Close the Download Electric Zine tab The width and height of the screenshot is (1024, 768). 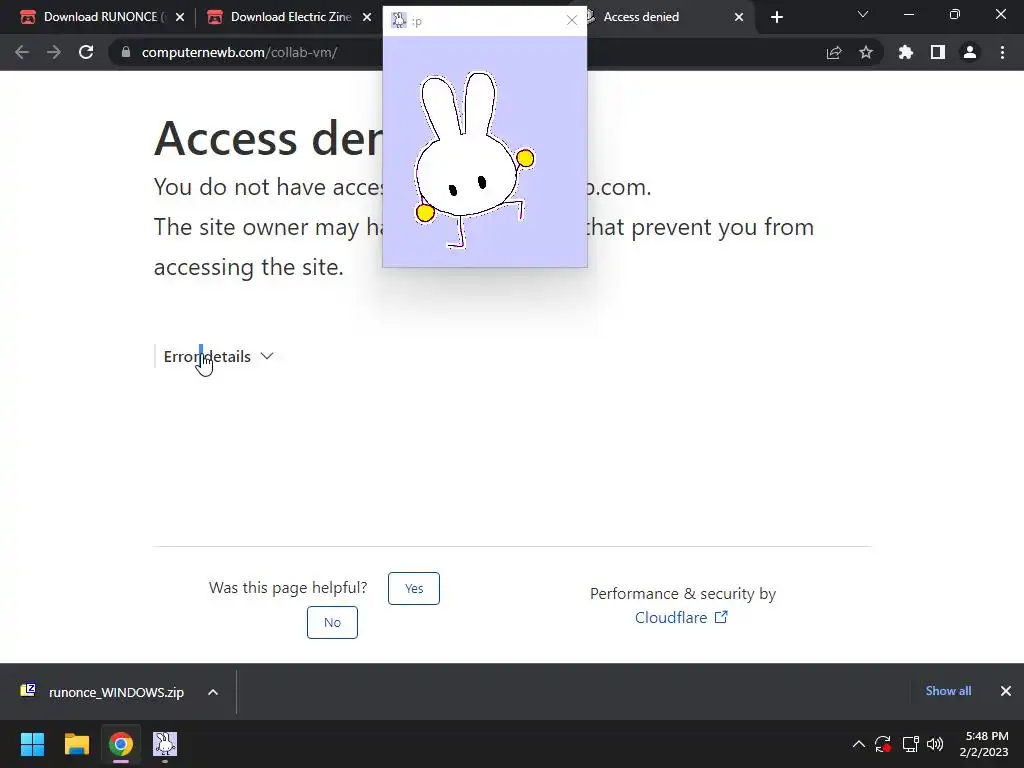coord(367,17)
